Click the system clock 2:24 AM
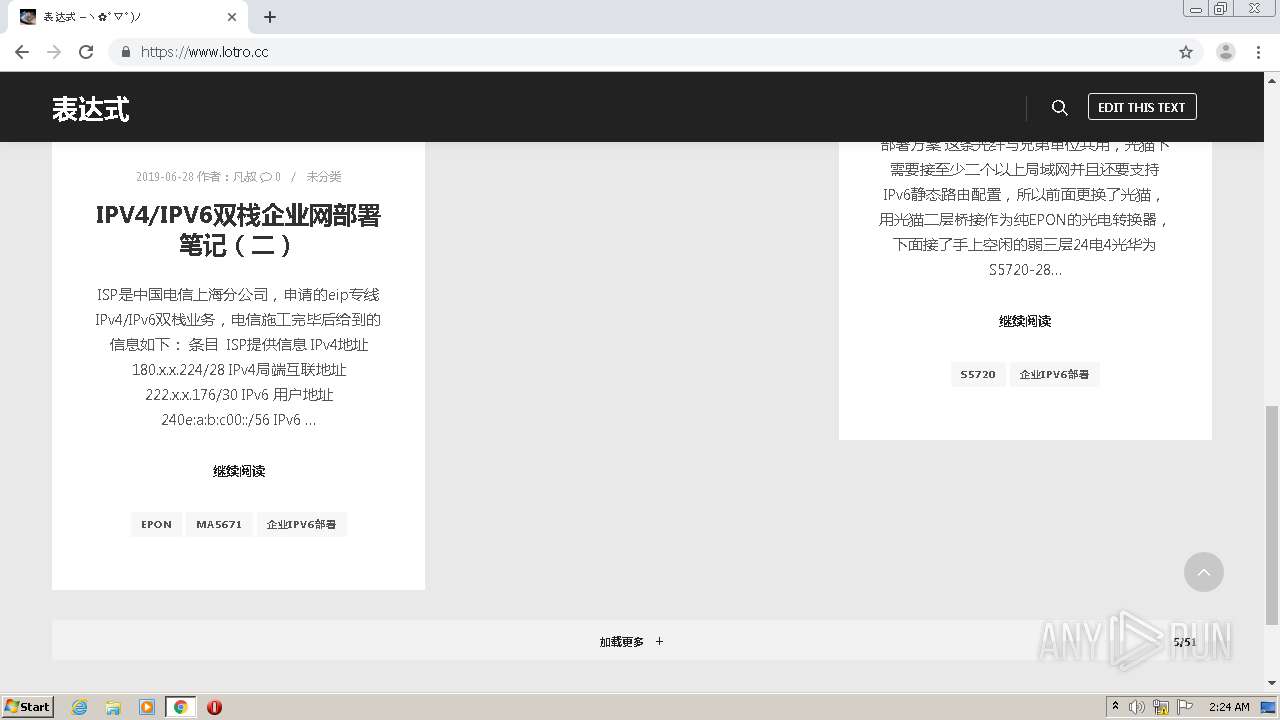 click(x=1229, y=707)
